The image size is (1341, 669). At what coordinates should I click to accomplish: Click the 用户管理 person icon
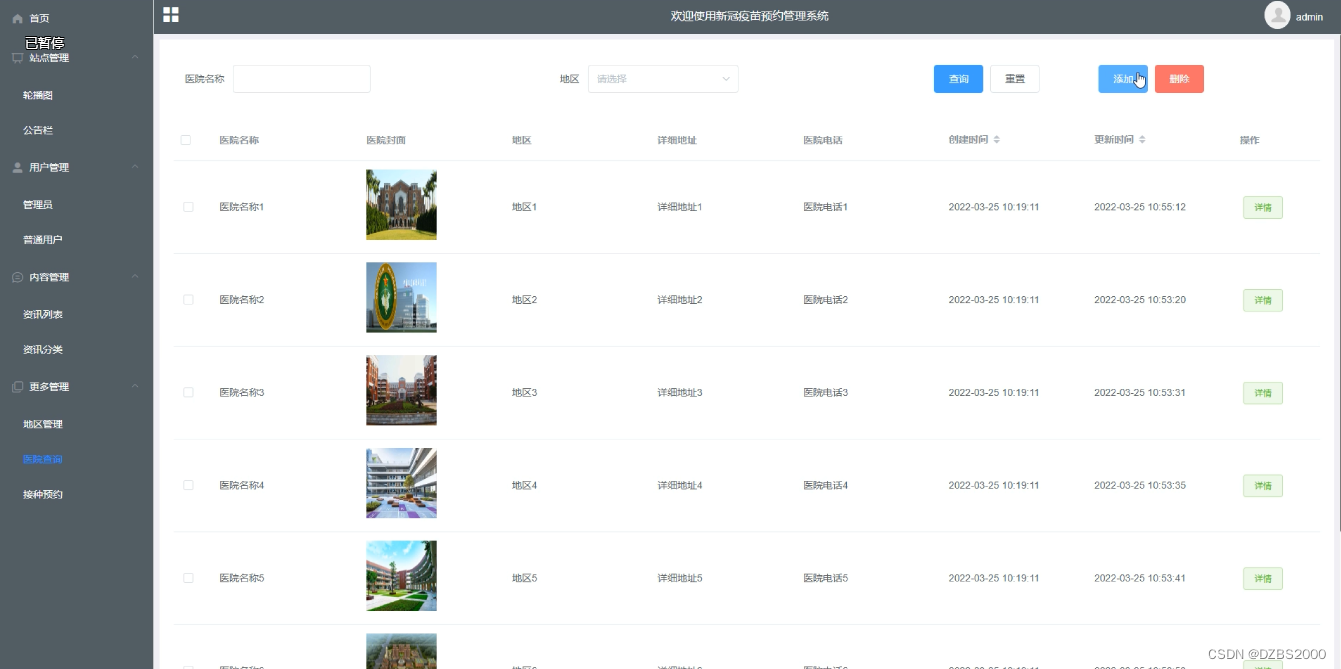point(17,167)
